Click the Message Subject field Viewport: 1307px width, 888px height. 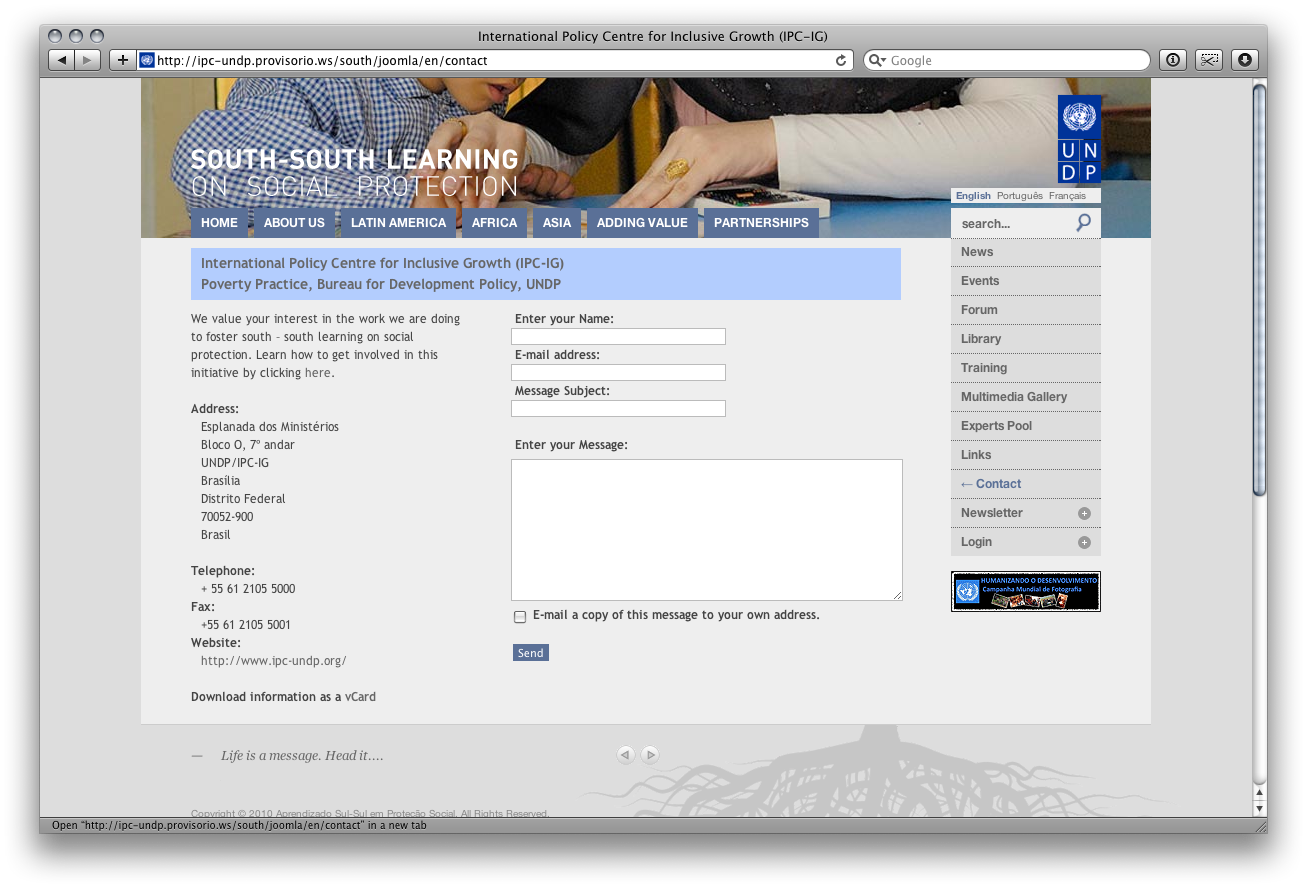point(618,409)
